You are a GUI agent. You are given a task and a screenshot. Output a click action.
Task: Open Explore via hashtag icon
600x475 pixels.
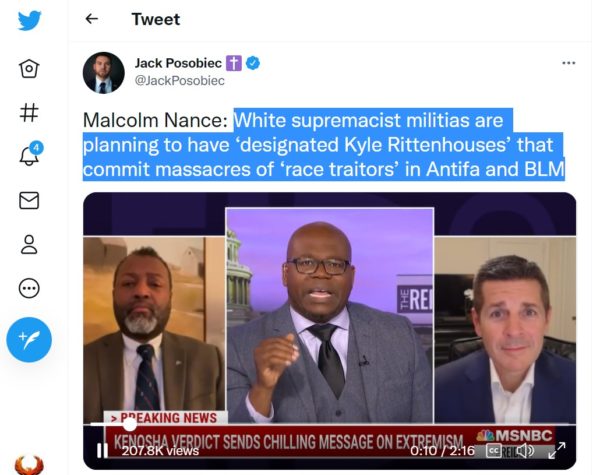pyautogui.click(x=29, y=113)
